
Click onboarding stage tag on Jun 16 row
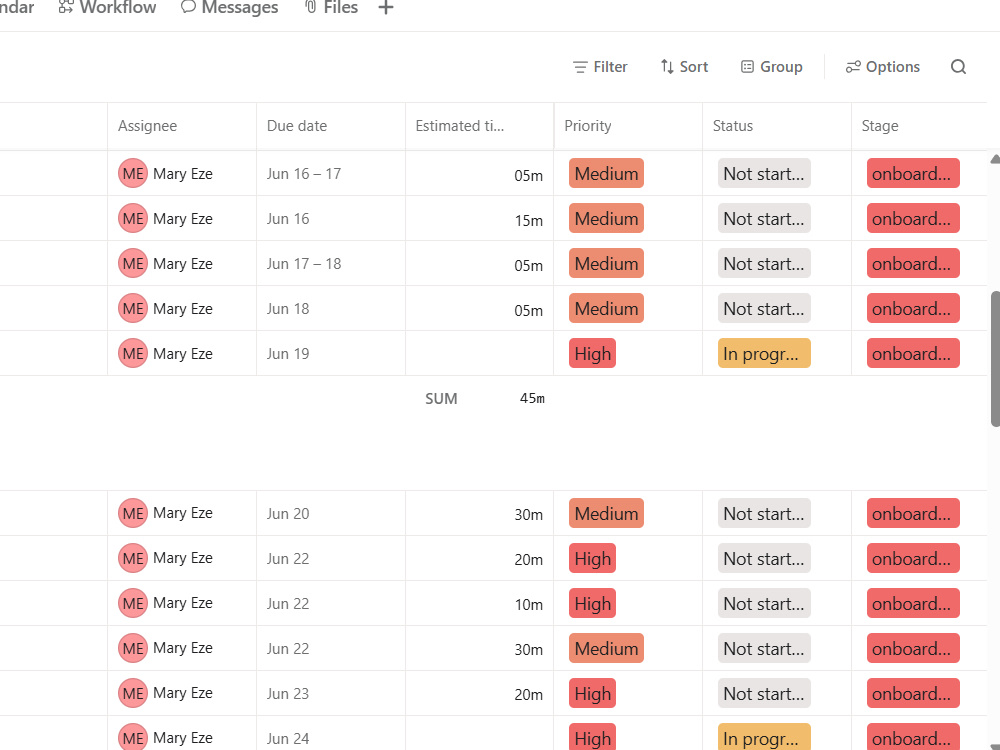pos(913,219)
